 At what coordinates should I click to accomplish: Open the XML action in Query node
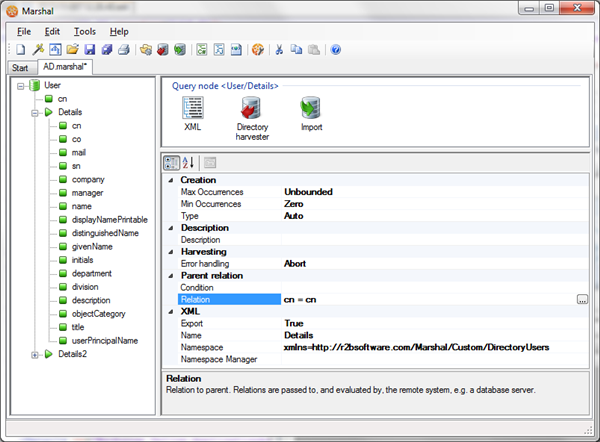pyautogui.click(x=192, y=114)
